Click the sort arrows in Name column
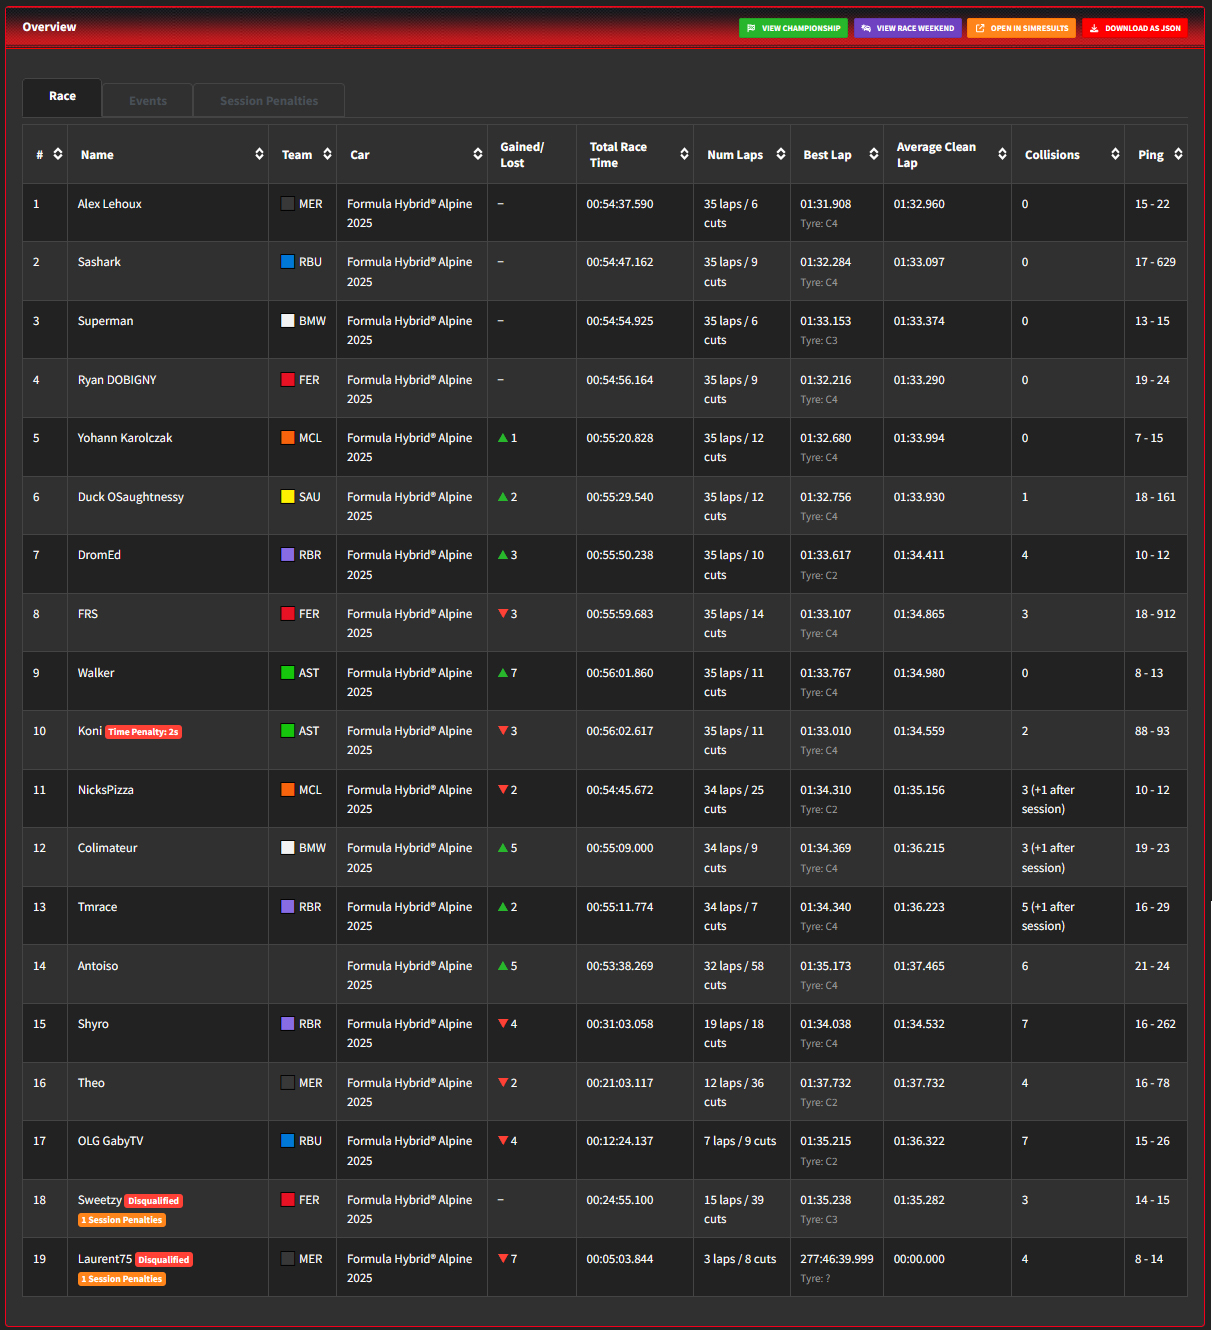 259,154
